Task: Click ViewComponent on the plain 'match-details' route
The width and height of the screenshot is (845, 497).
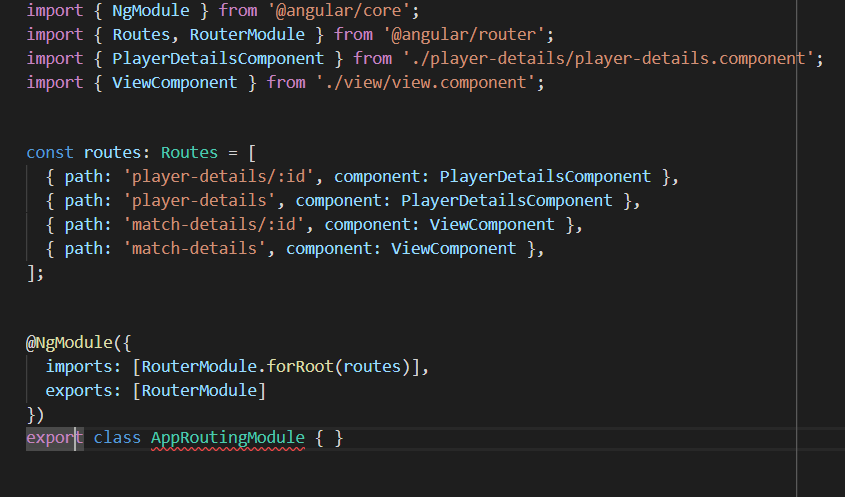Action: (454, 248)
